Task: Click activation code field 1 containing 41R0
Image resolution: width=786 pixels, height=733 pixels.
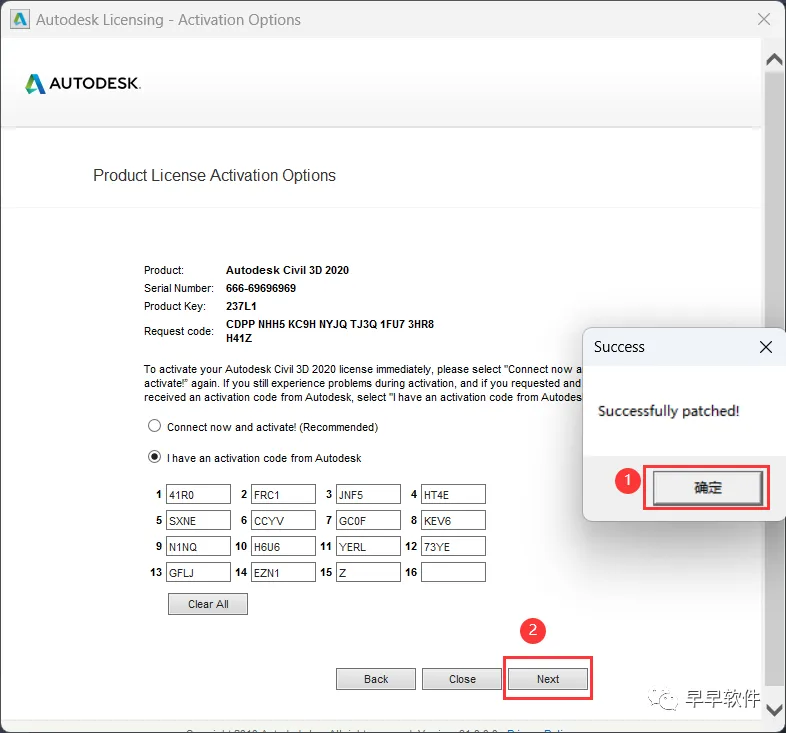Action: pos(199,494)
